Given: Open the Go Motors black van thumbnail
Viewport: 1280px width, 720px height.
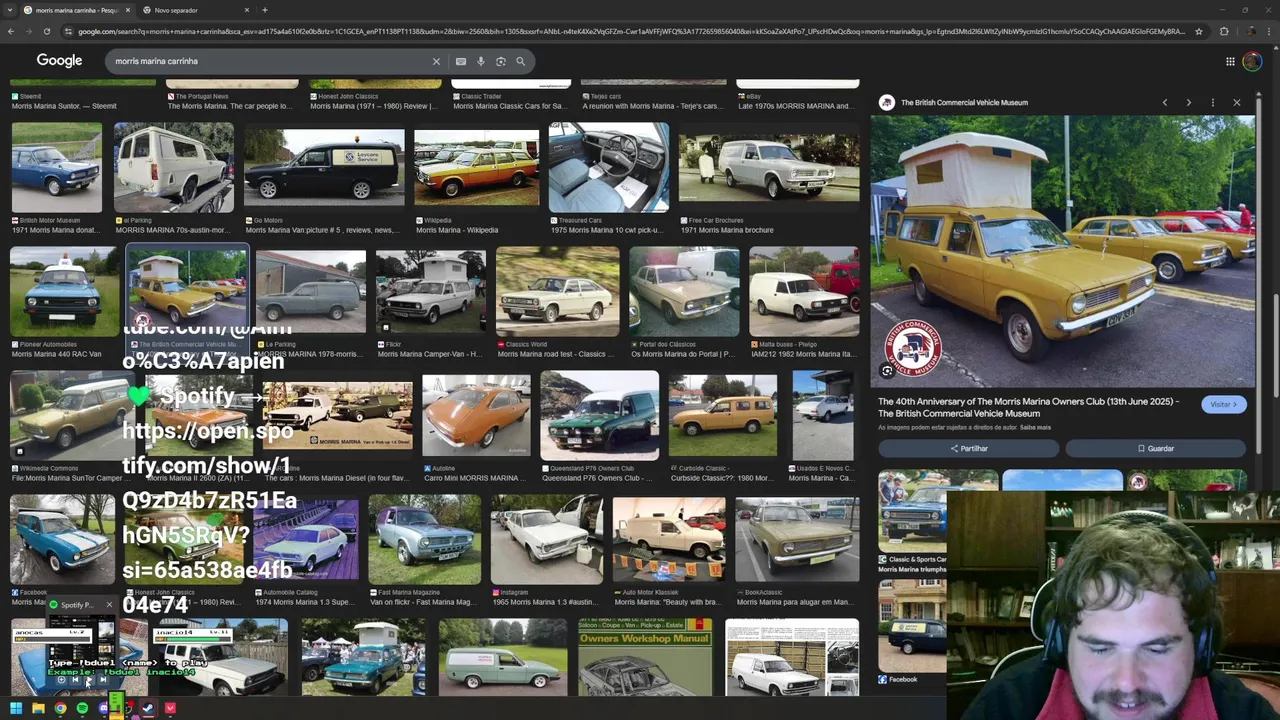Looking at the screenshot, I should pos(324,166).
